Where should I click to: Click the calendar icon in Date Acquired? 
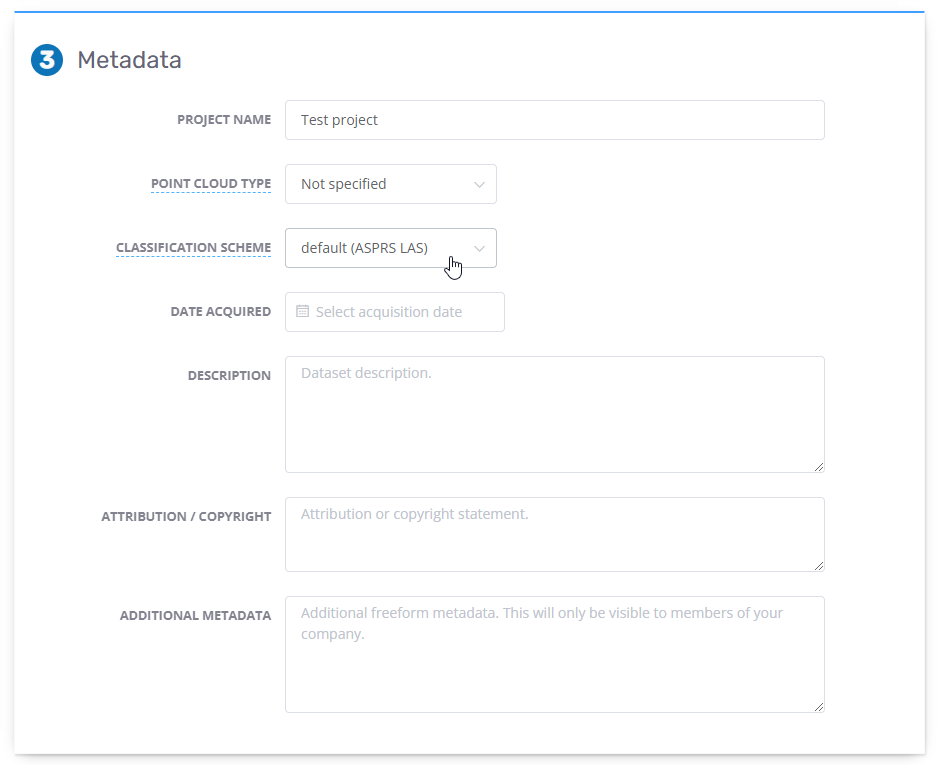(303, 311)
